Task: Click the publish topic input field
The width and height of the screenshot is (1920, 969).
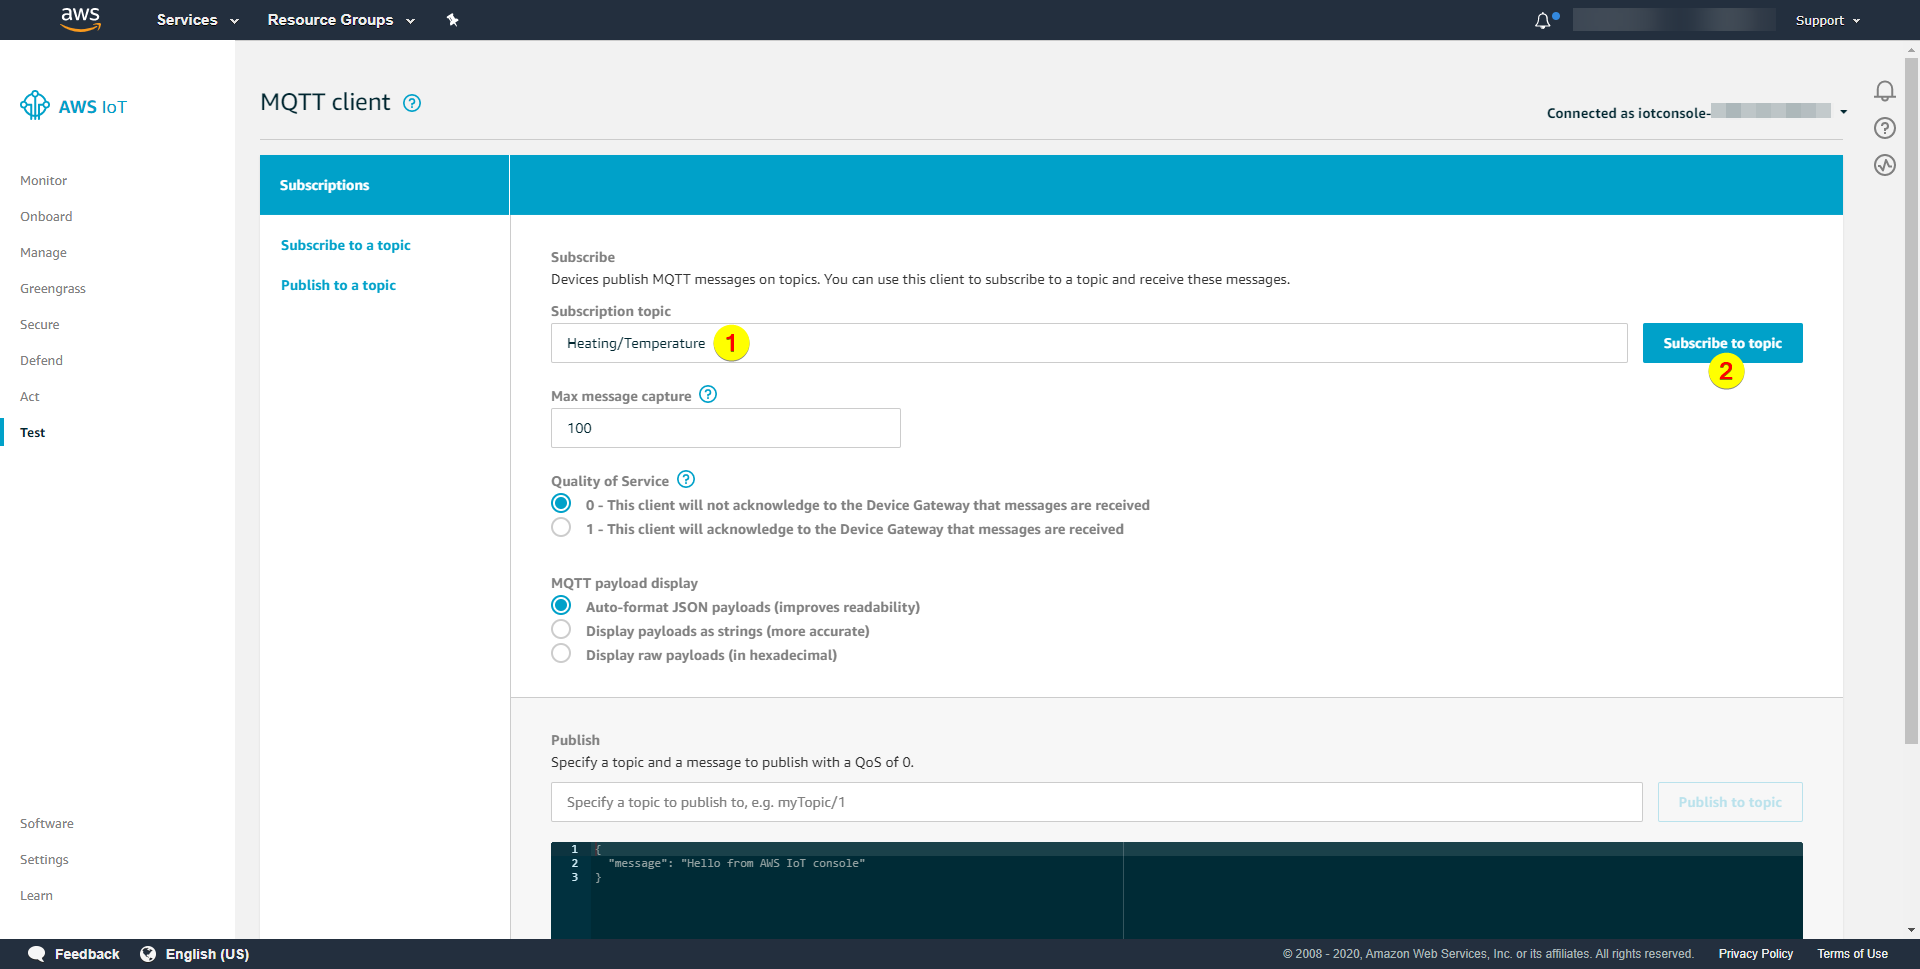Action: (1096, 802)
